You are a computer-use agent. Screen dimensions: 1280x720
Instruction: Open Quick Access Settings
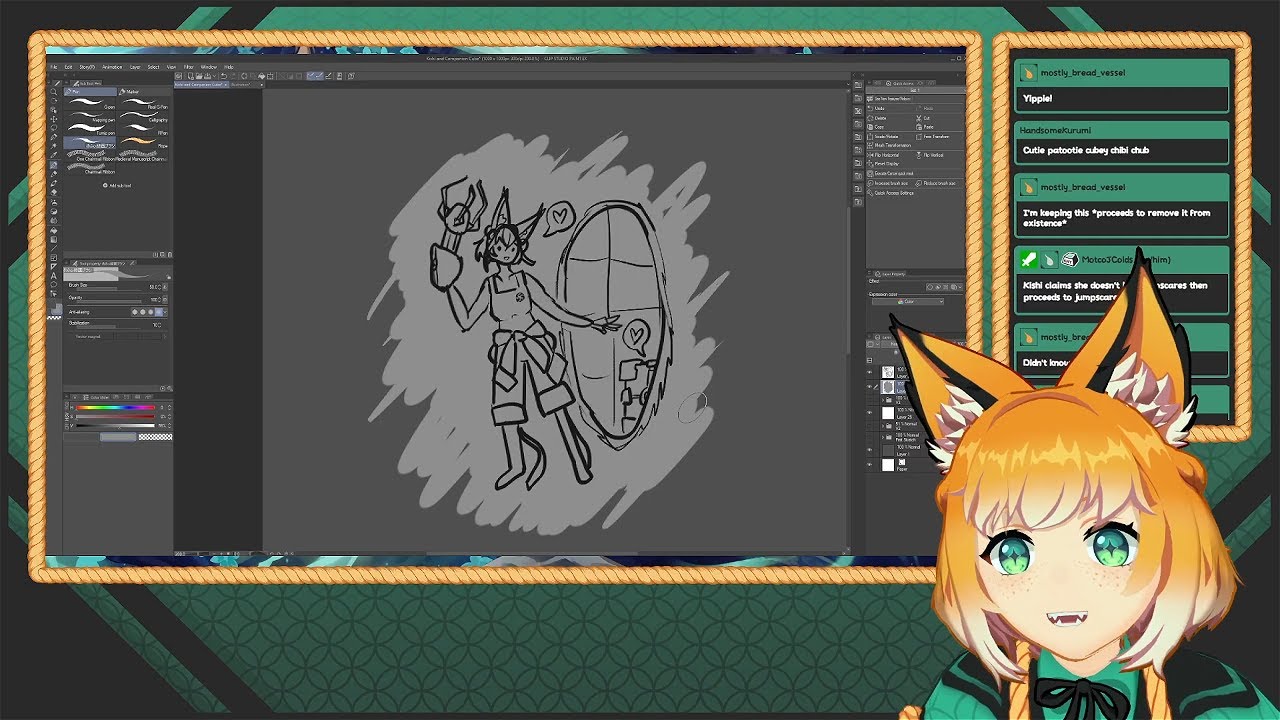click(x=892, y=193)
